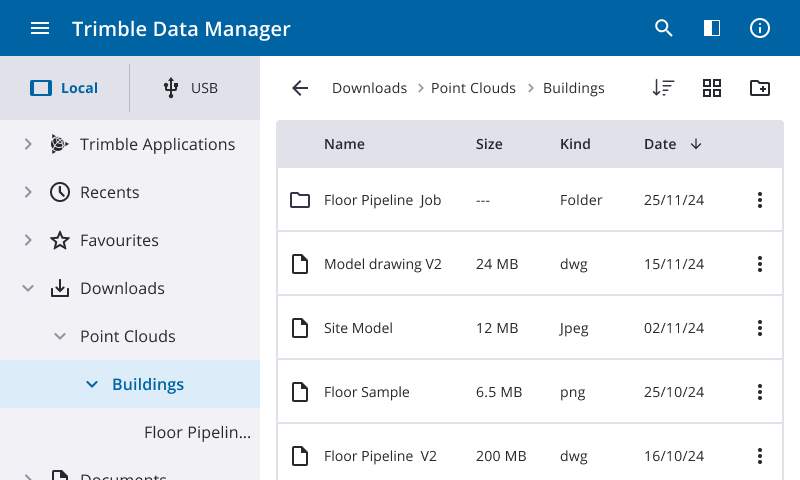800x480 pixels.
Task: Create a new folder with the folder-plus icon
Action: point(760,88)
